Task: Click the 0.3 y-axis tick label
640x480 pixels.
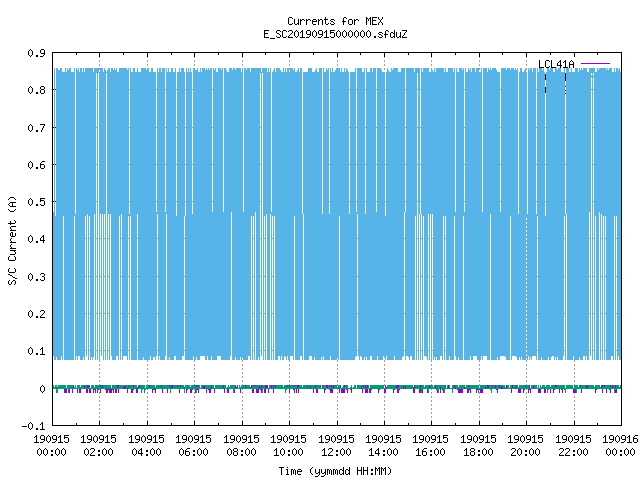Action: point(37,277)
